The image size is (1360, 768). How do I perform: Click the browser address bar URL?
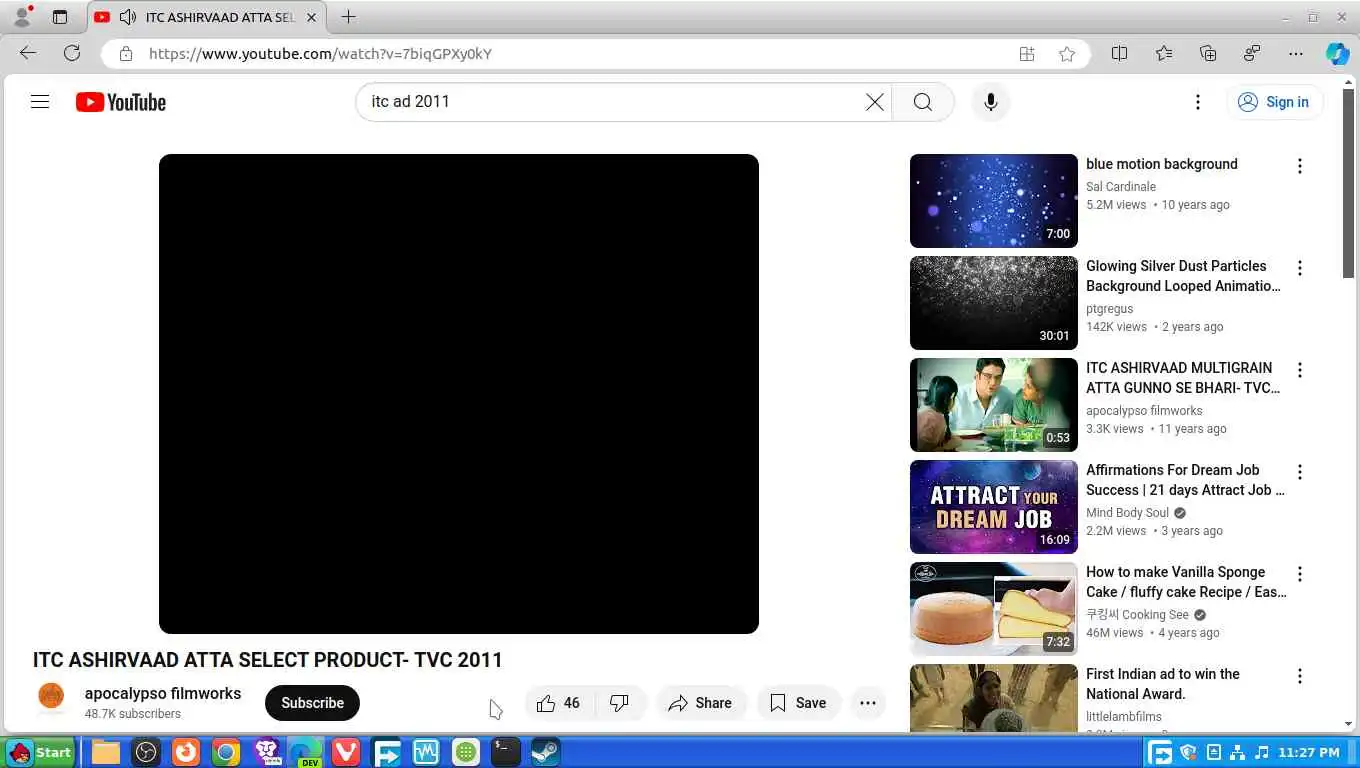pyautogui.click(x=320, y=54)
